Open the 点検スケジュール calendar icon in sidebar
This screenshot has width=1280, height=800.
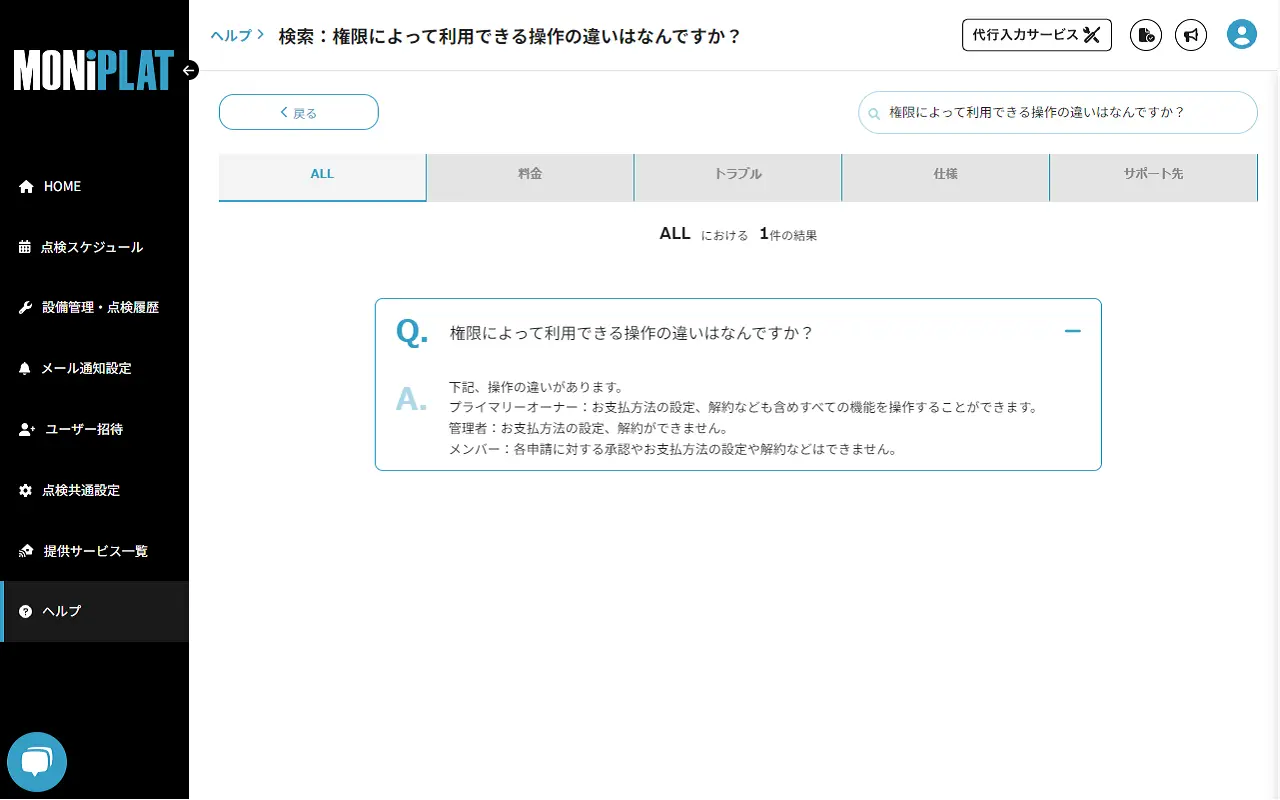pos(24,247)
